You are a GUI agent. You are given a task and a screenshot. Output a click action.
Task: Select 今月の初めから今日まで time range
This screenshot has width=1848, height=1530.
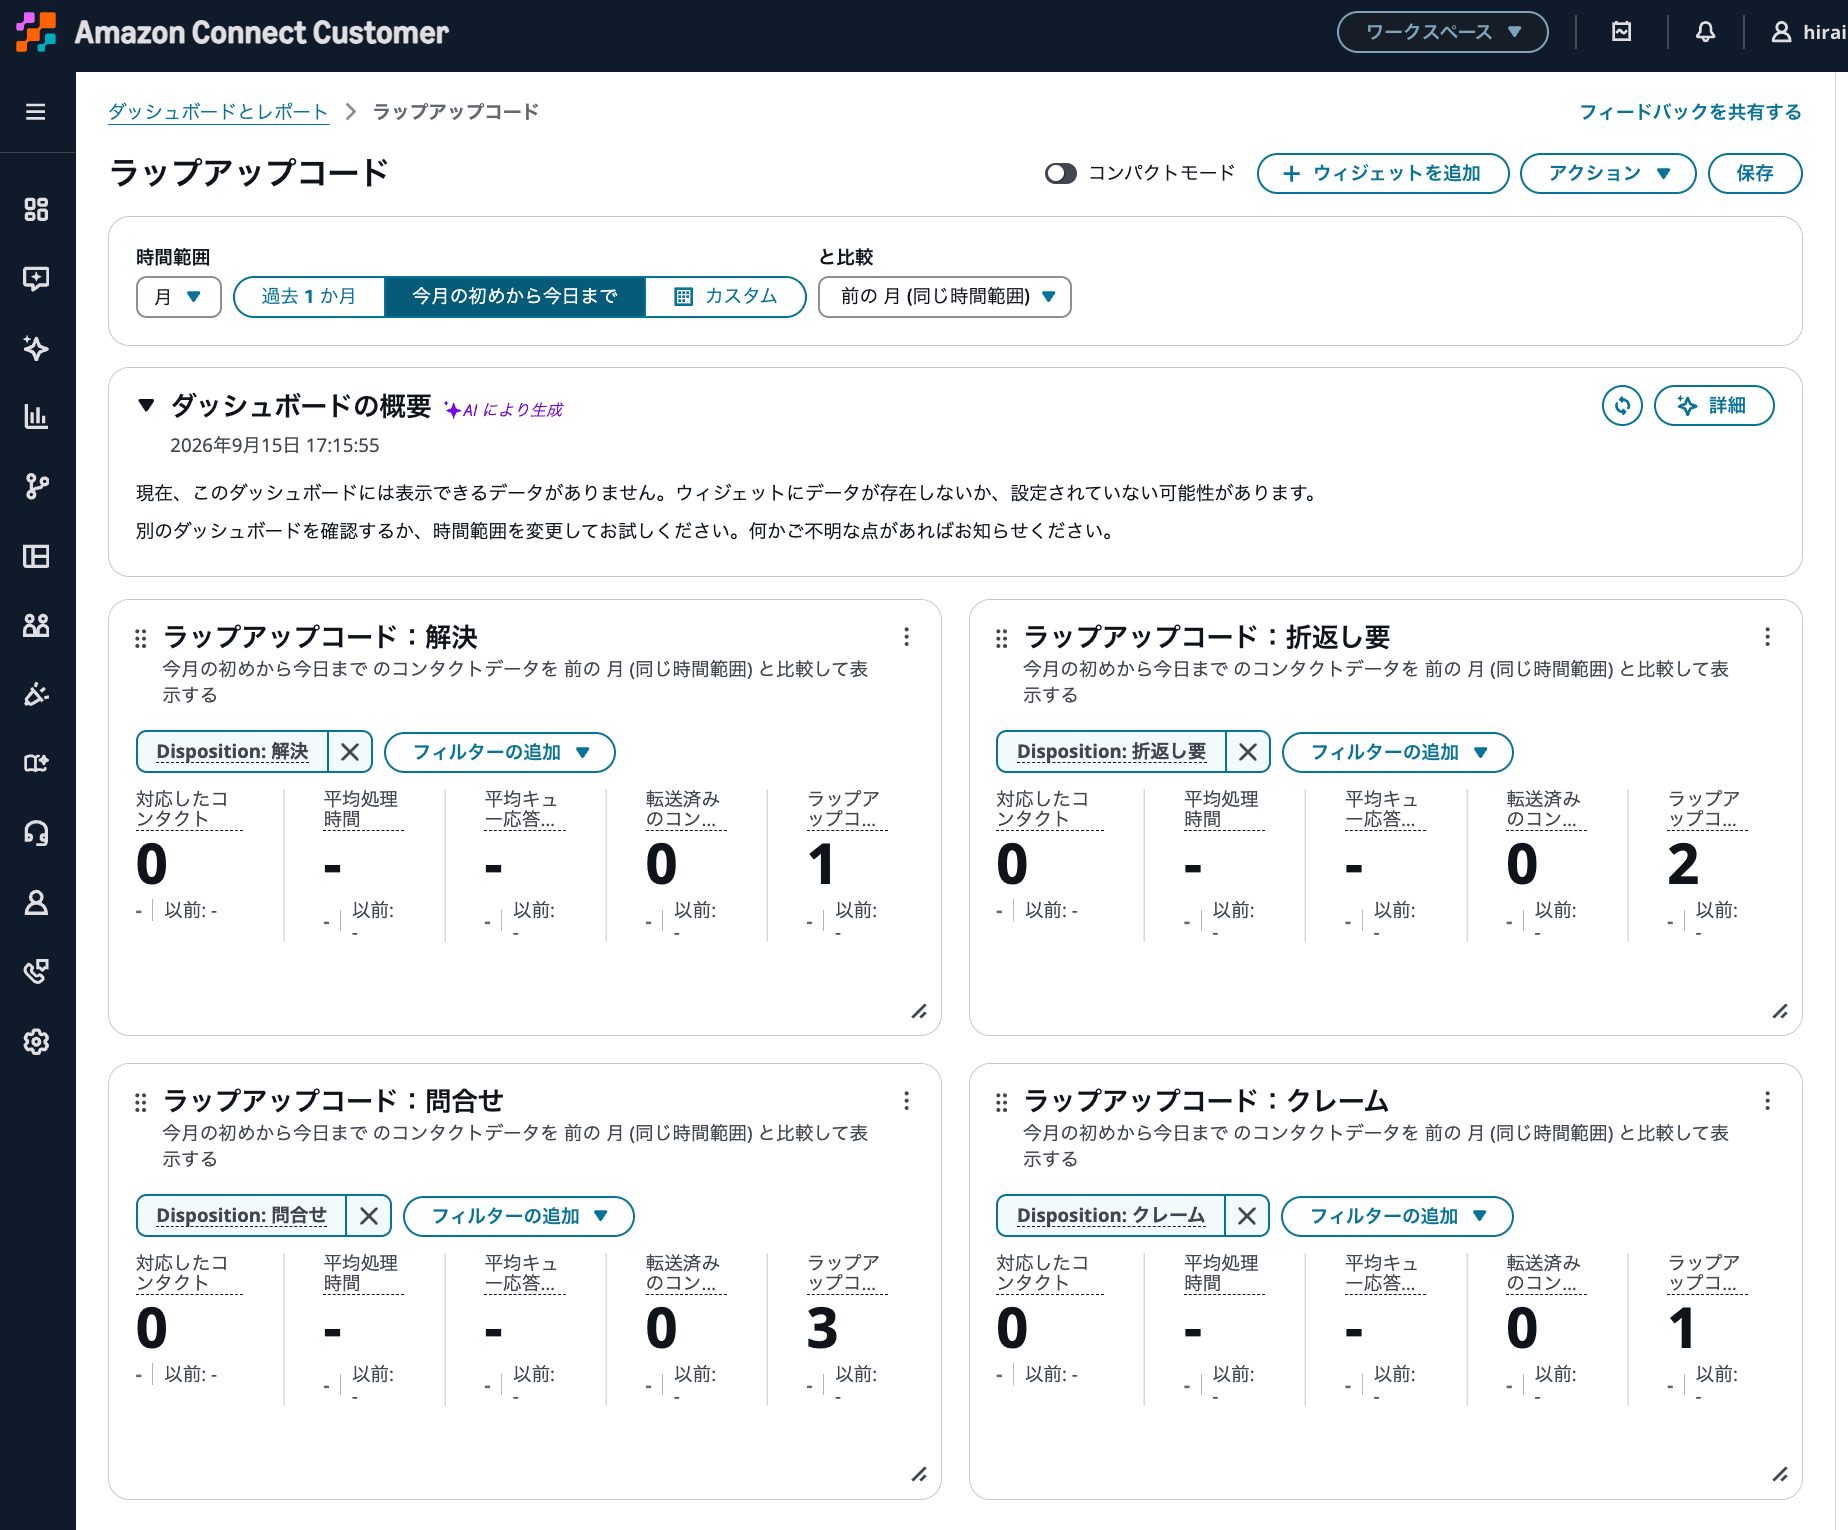point(515,297)
